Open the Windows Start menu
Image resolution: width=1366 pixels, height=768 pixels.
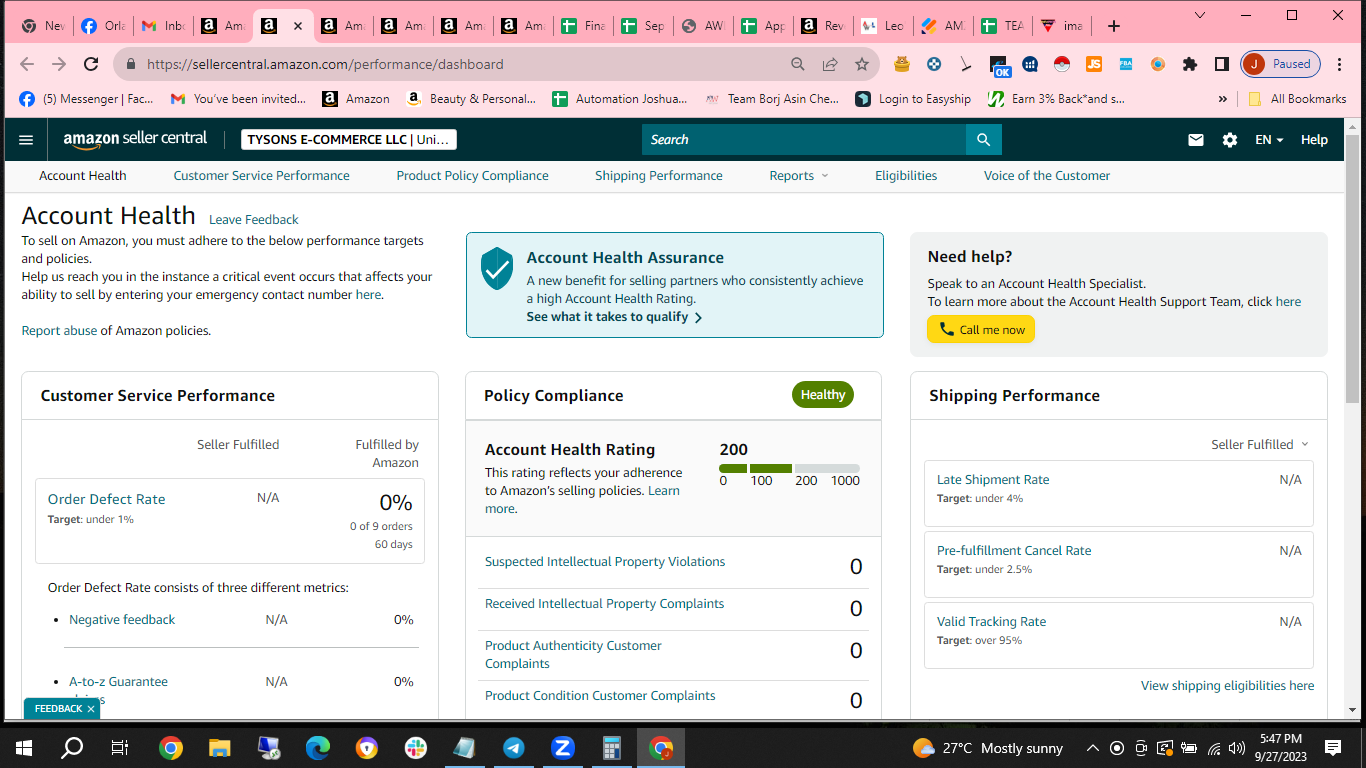click(24, 748)
